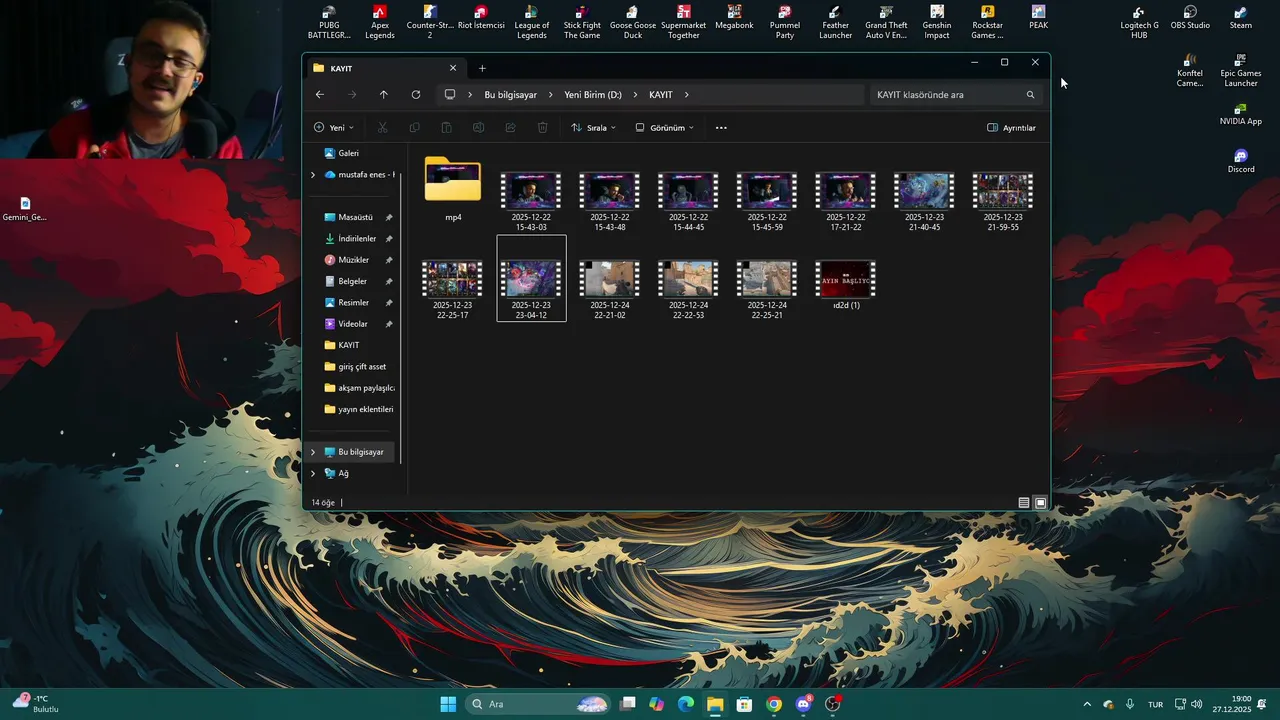Open Apex Legends desktop shortcut
1280x720 pixels.
click(x=380, y=21)
